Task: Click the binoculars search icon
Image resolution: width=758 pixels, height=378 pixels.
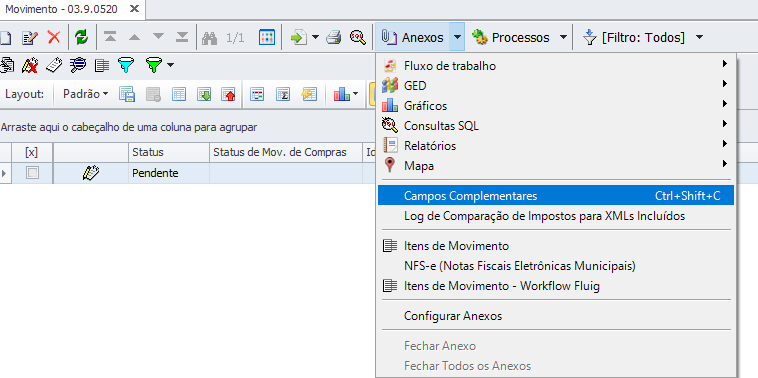Action: (209, 38)
